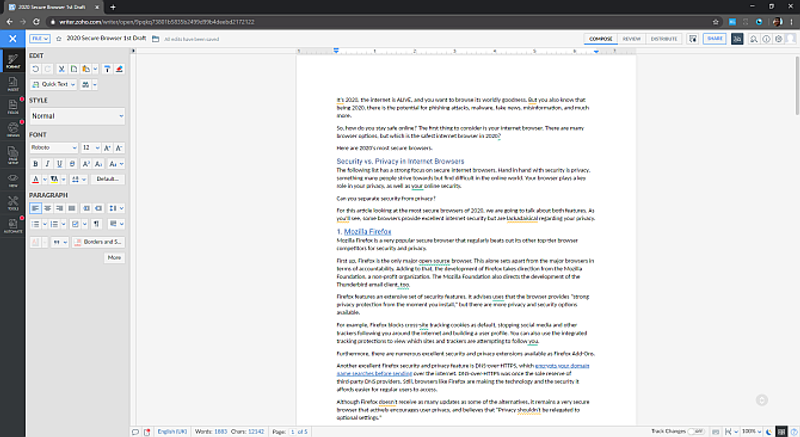Screen dimensions: 800x437
Task: Reload the browser page
Action: pyautogui.click(x=36, y=22)
